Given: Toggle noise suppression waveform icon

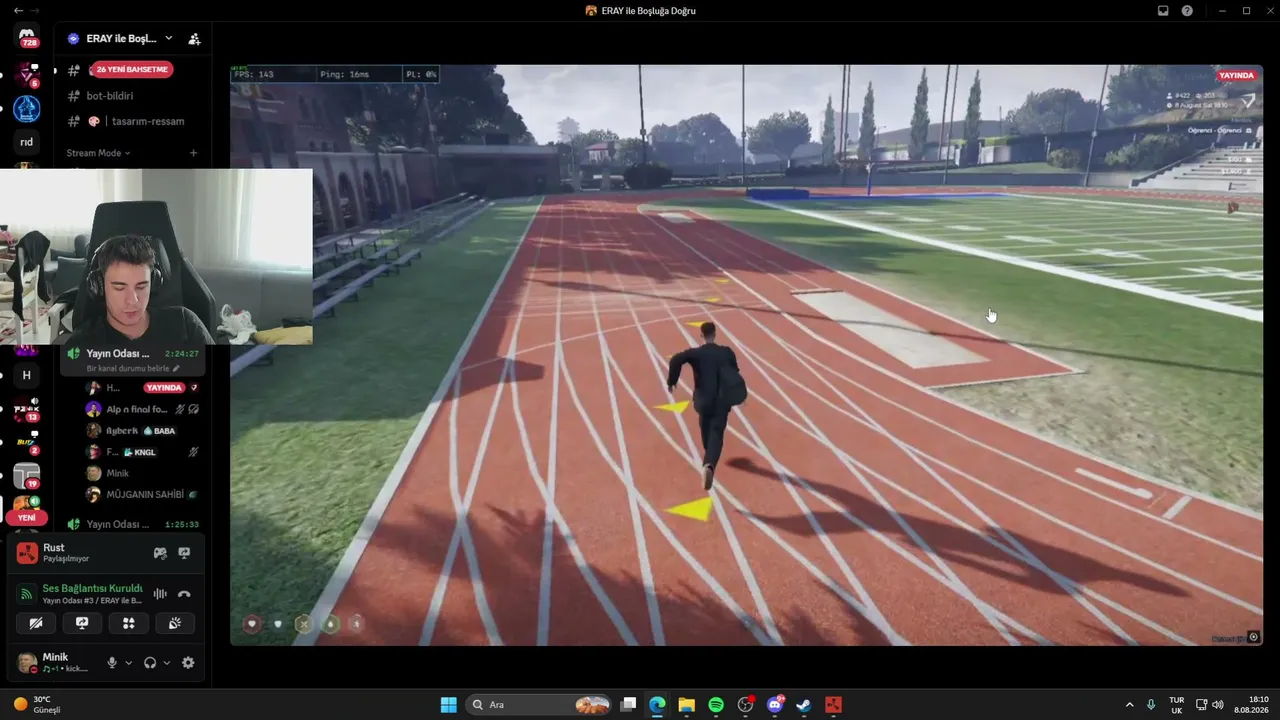Looking at the screenshot, I should coord(160,594).
